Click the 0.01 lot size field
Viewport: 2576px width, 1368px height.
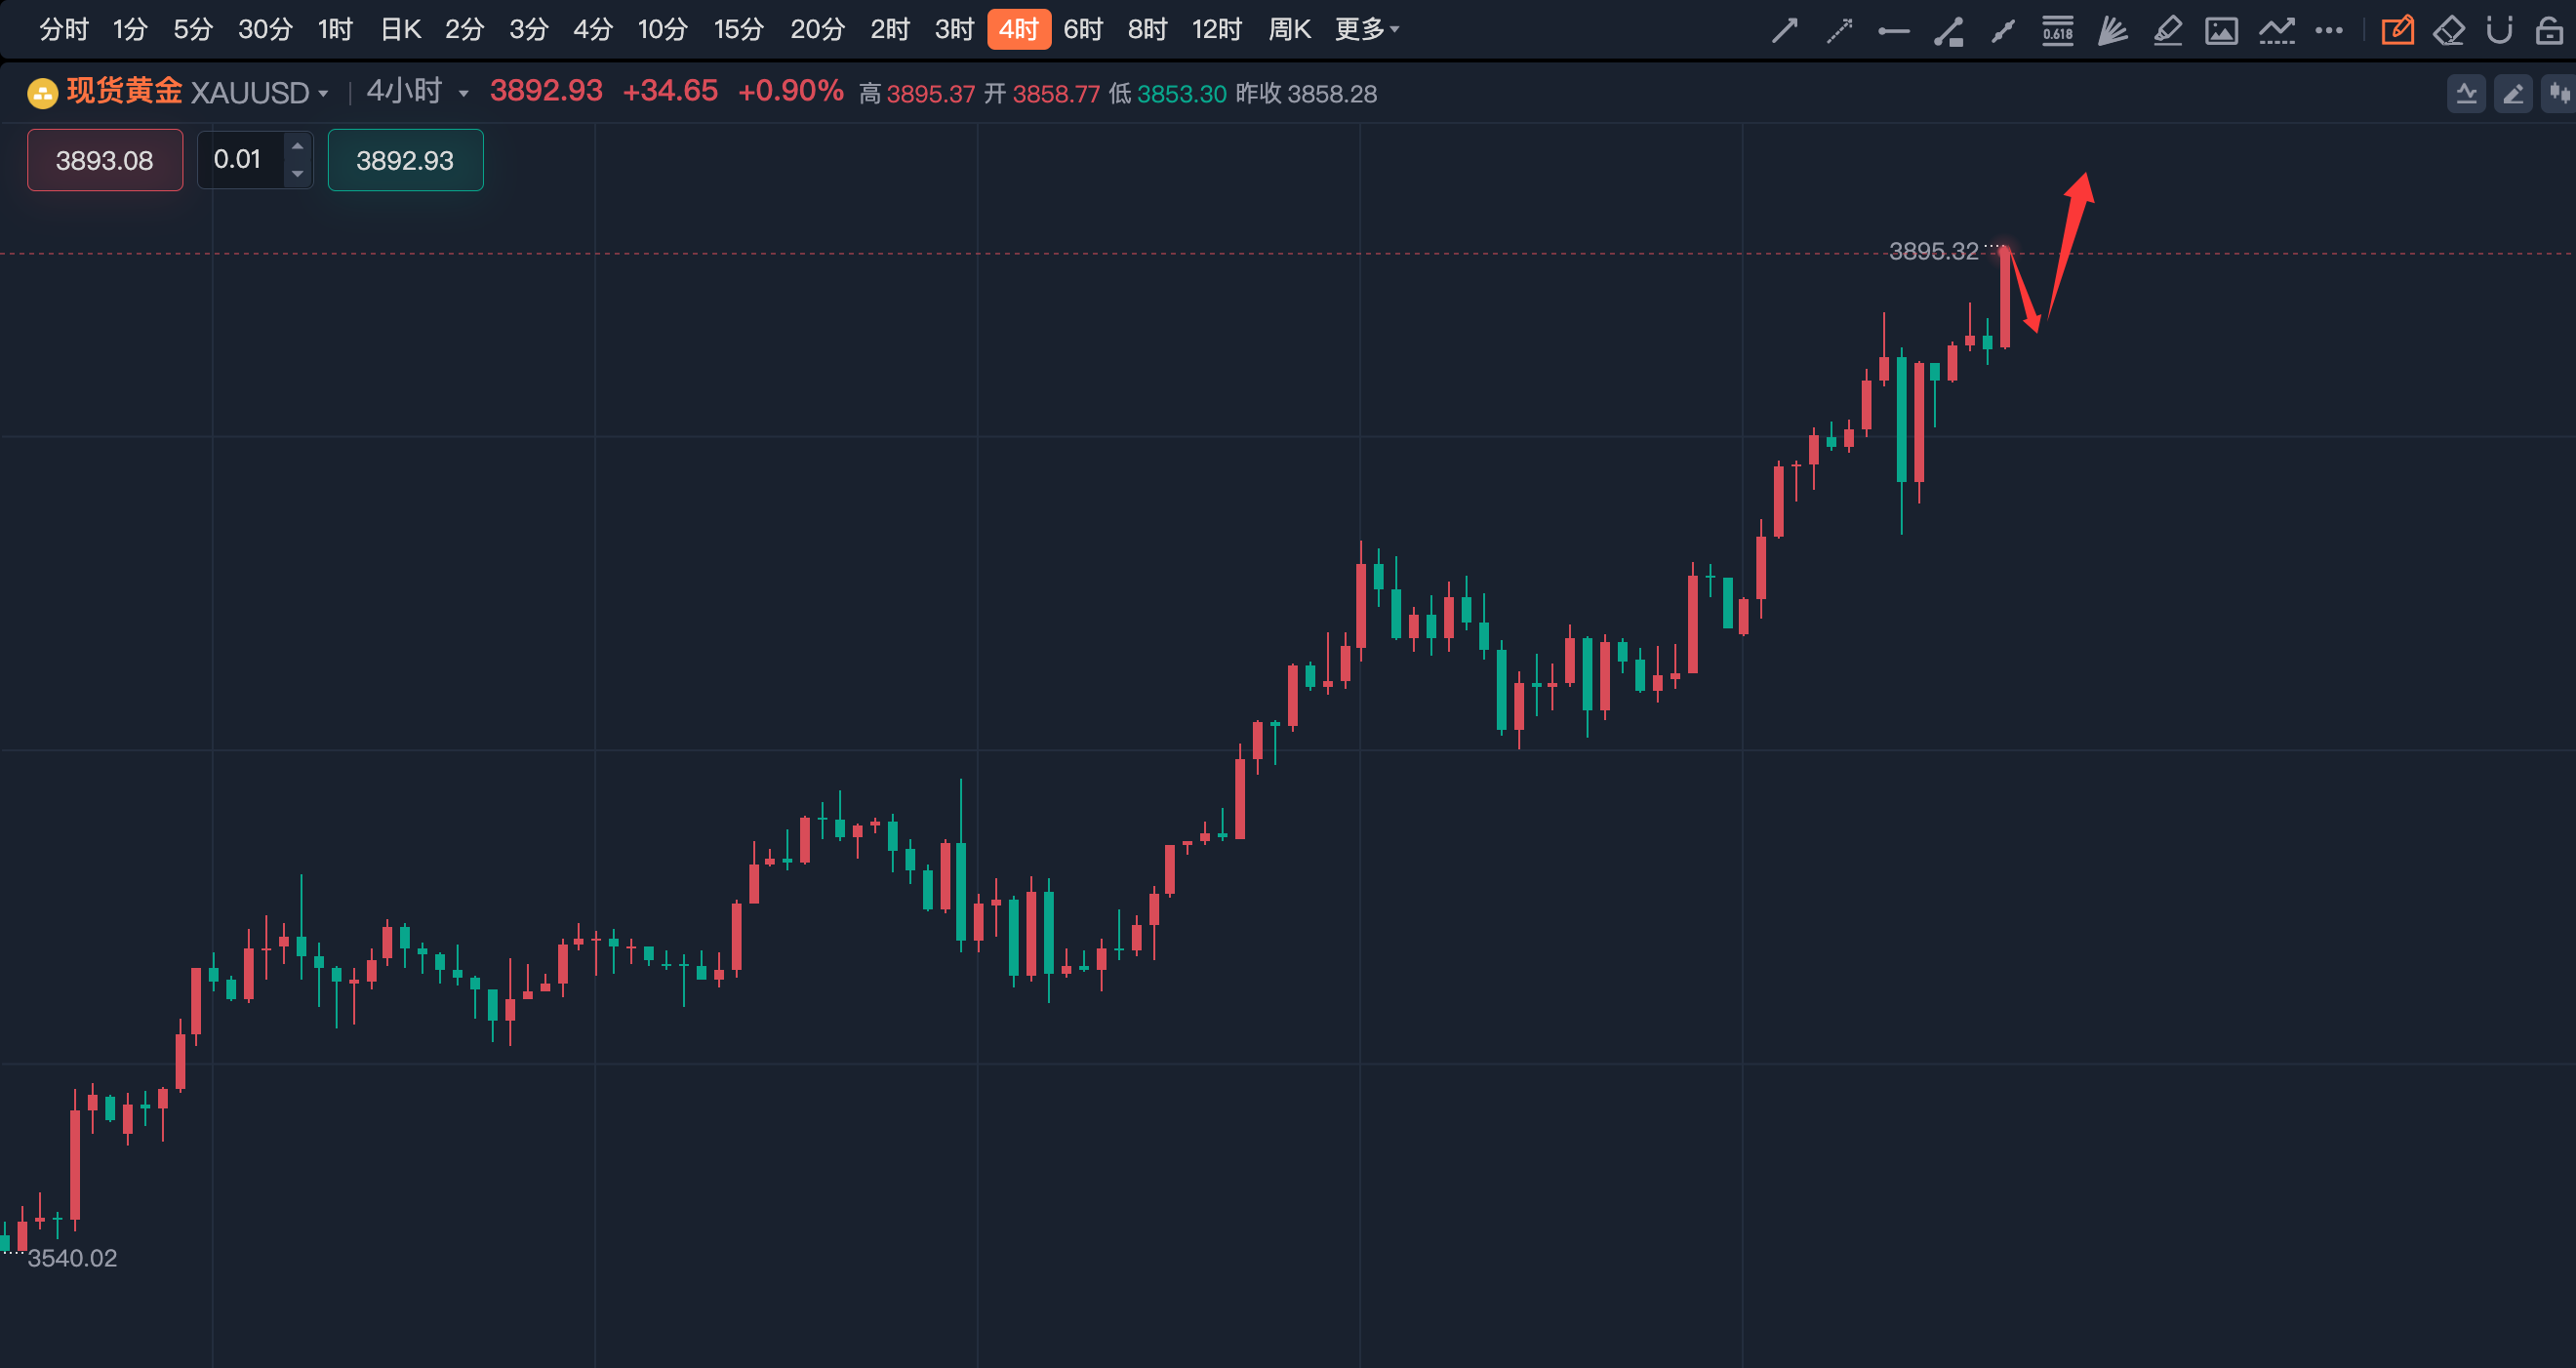click(x=240, y=160)
